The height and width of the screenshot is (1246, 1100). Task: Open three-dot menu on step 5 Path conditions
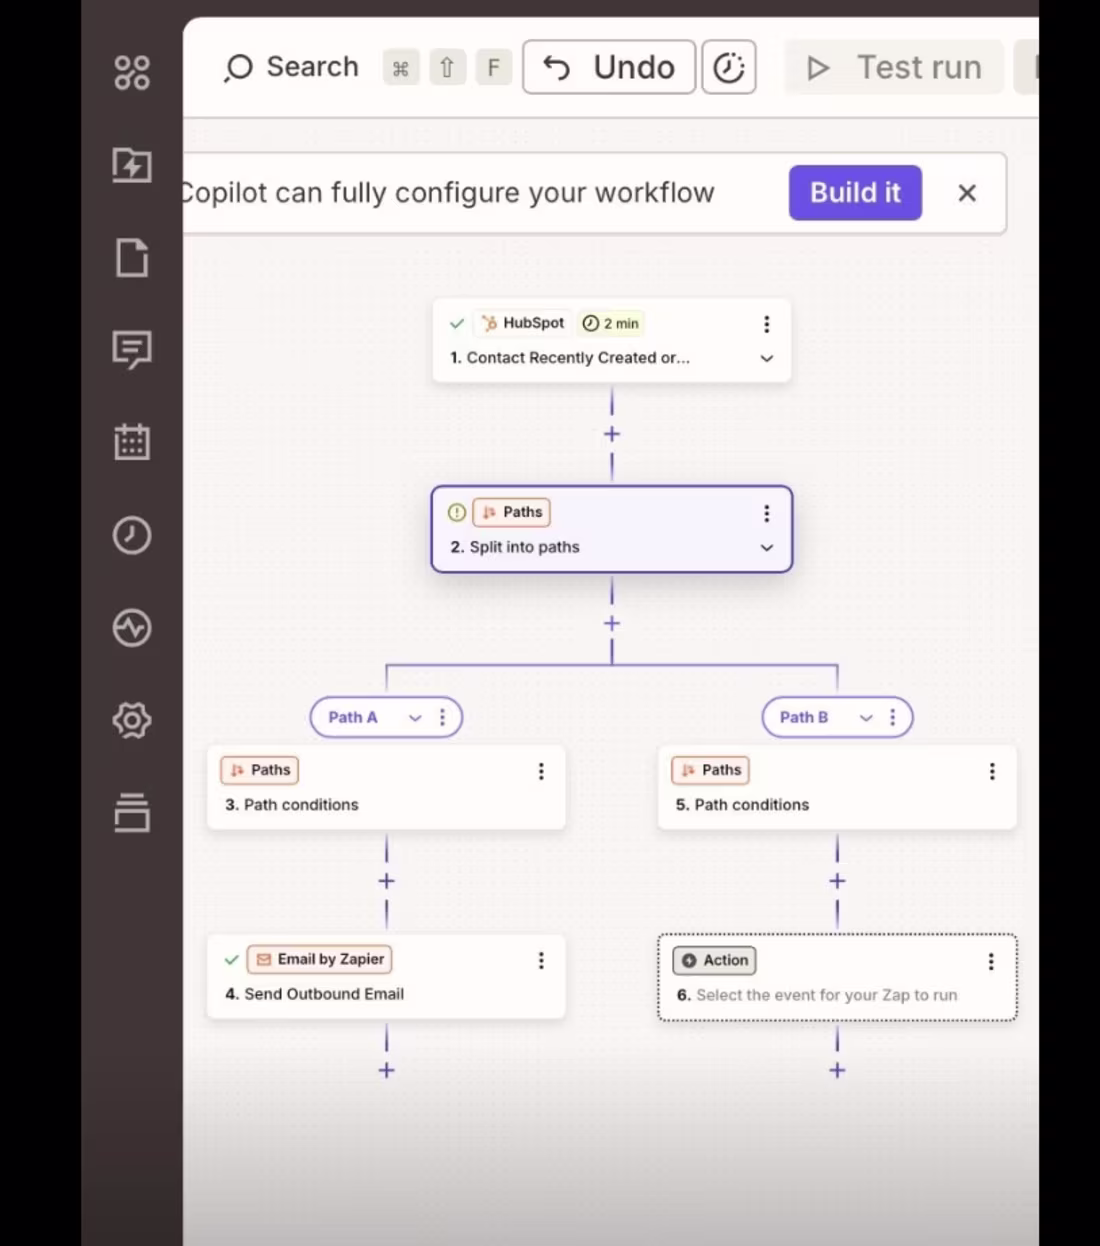[992, 771]
